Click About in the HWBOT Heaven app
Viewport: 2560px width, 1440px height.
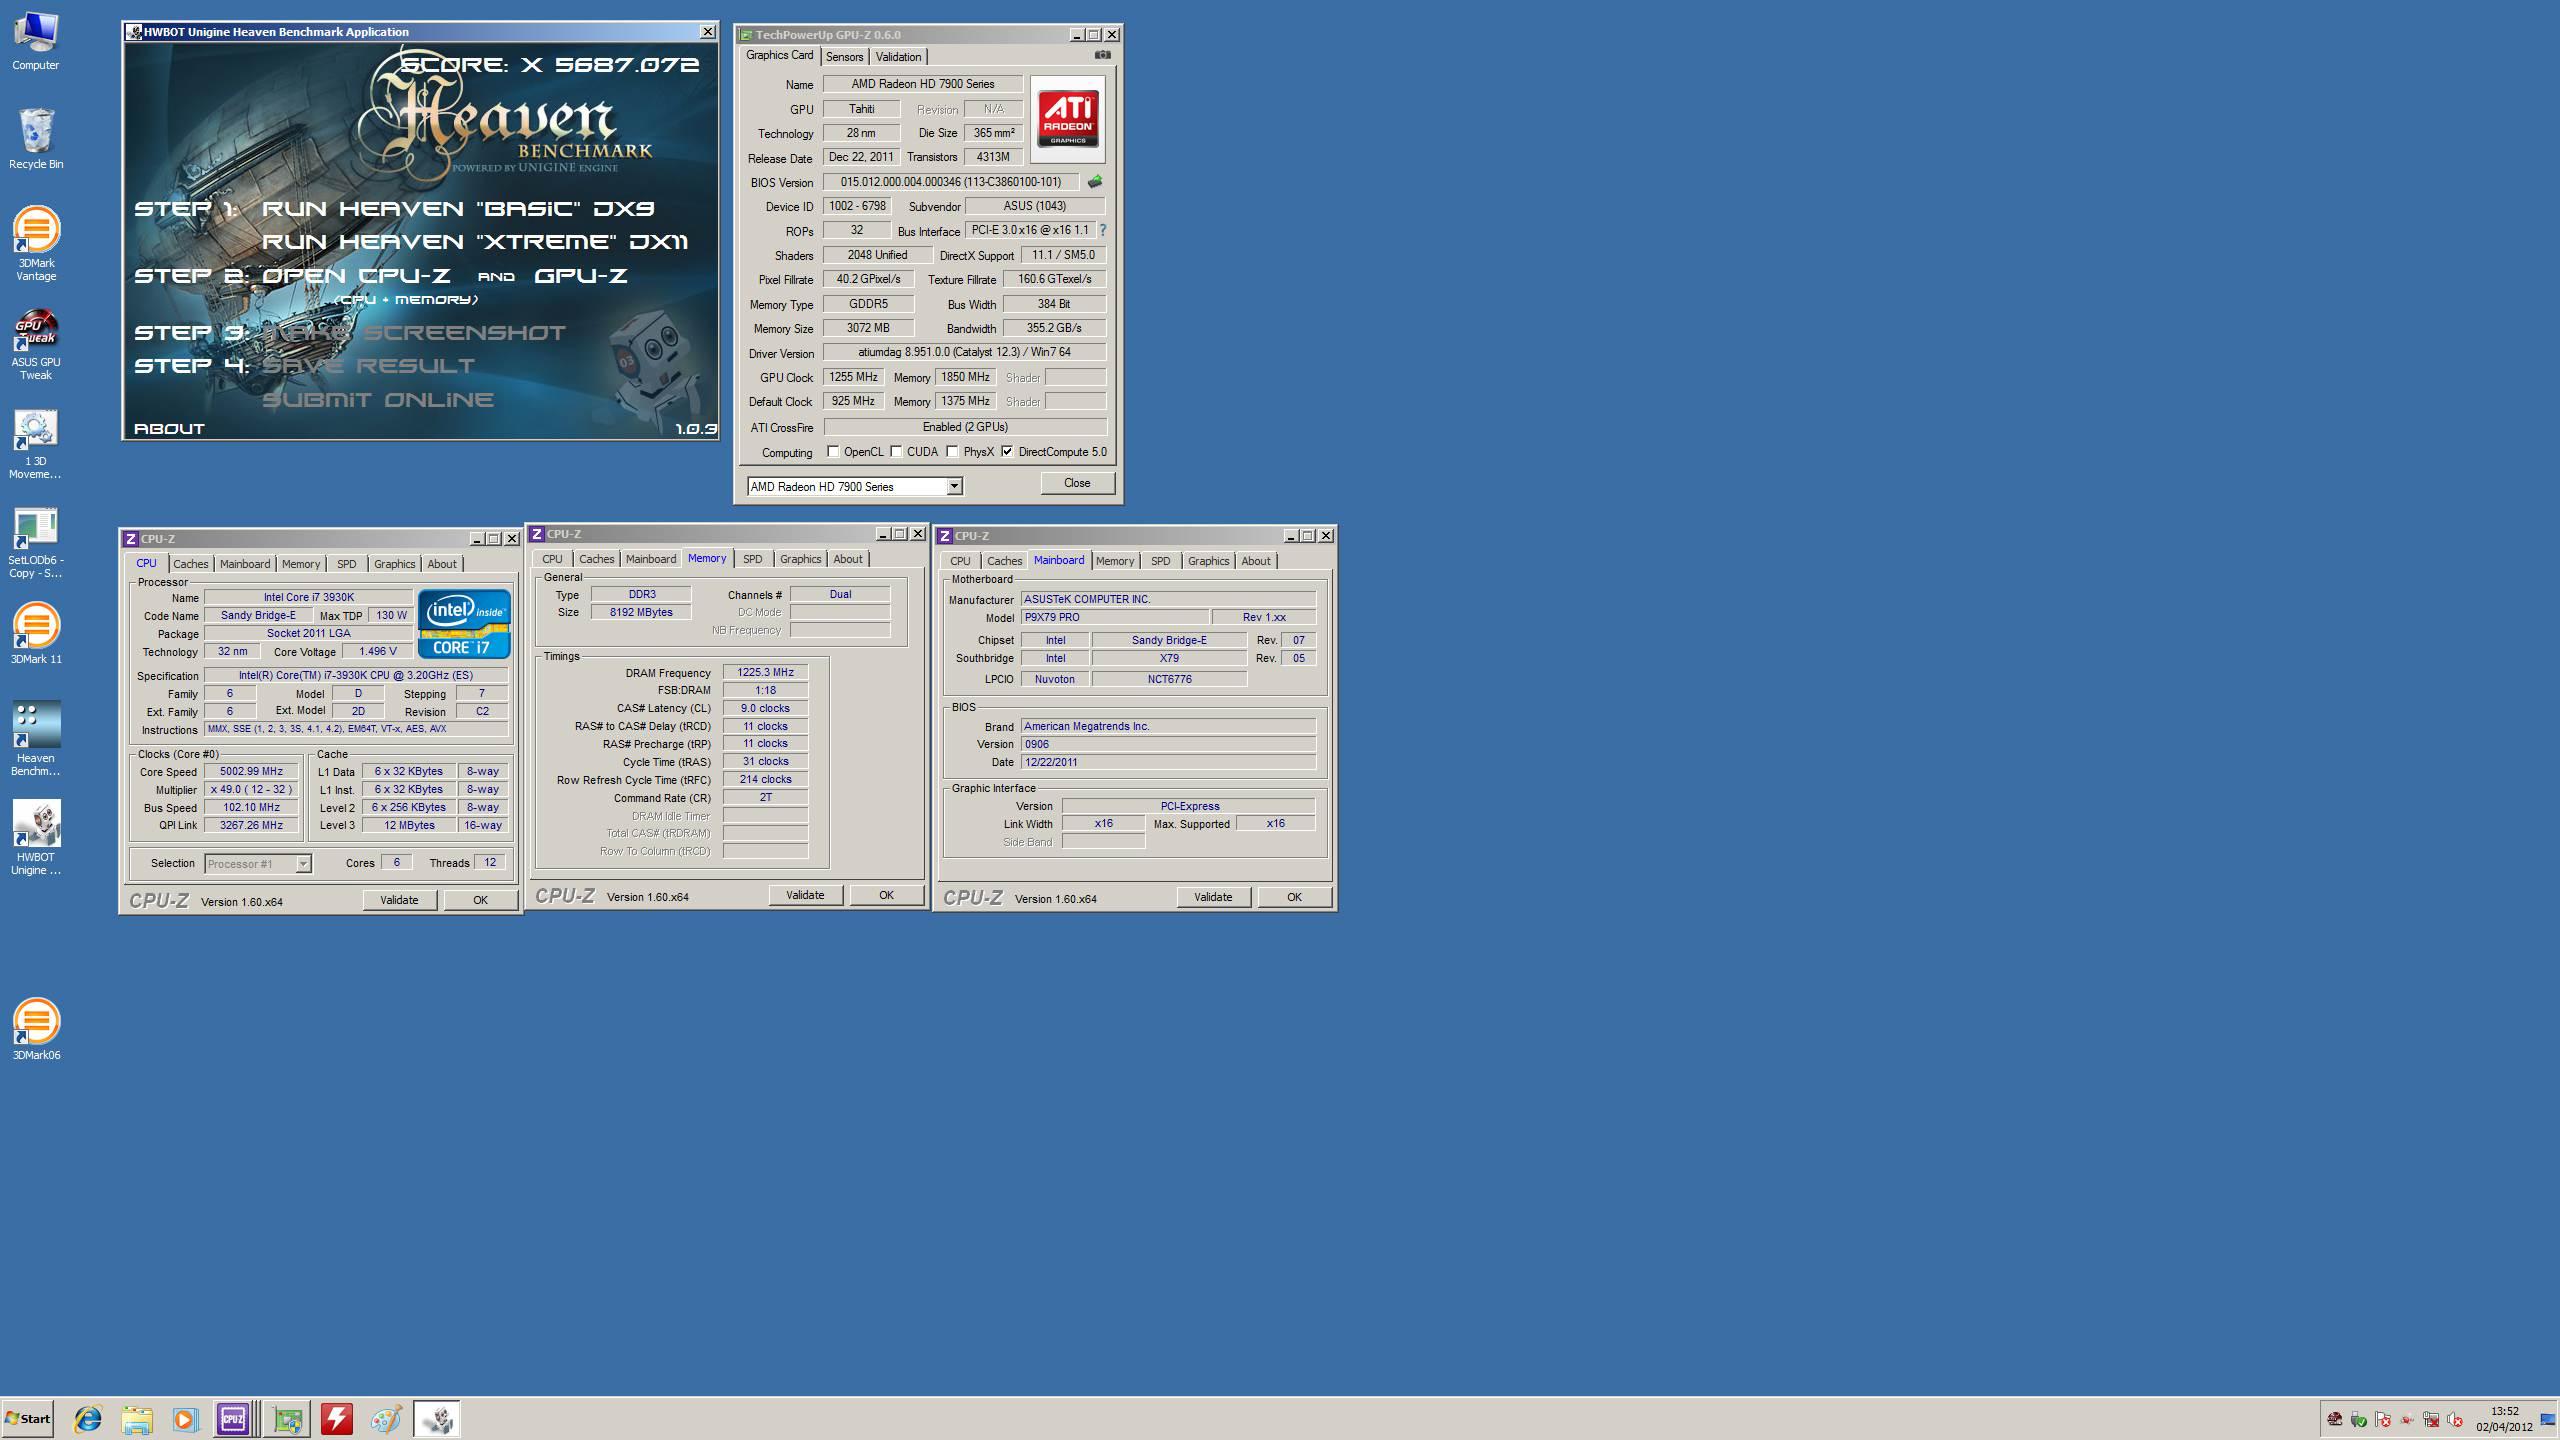169,428
